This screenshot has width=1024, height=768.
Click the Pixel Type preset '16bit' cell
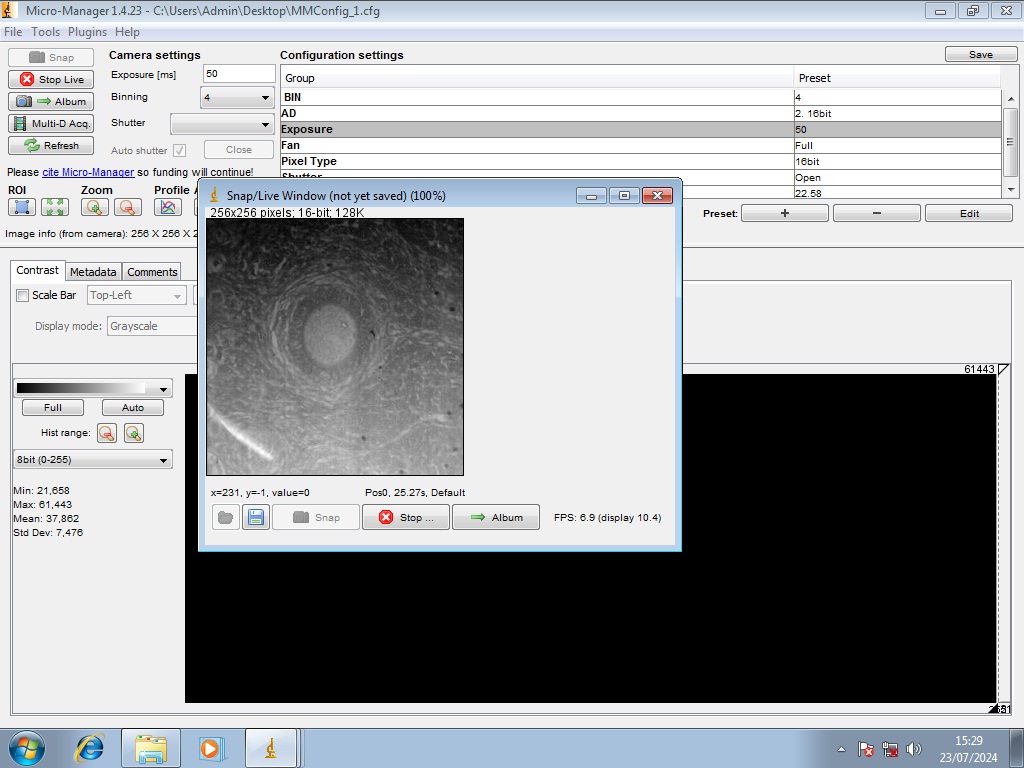point(897,161)
